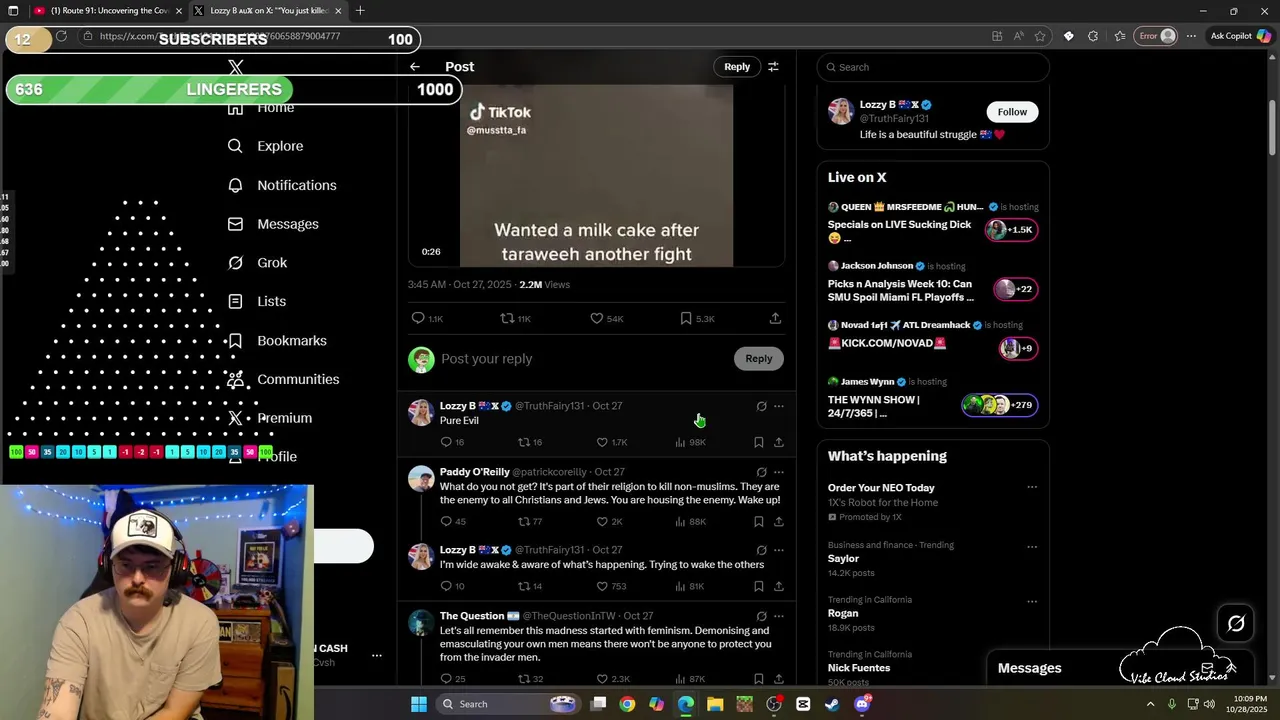Open Notifications in the sidebar

click(x=282, y=185)
